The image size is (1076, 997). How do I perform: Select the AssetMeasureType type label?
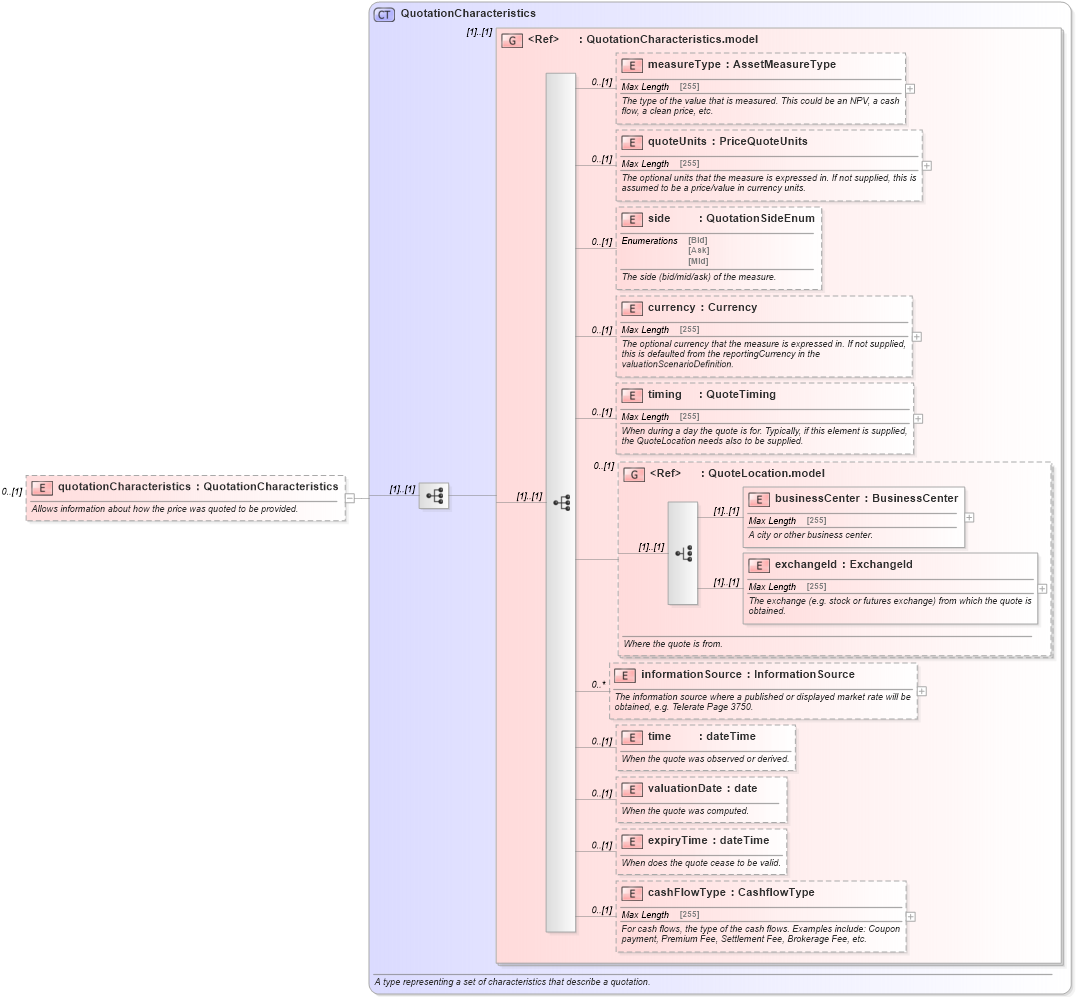(x=784, y=64)
